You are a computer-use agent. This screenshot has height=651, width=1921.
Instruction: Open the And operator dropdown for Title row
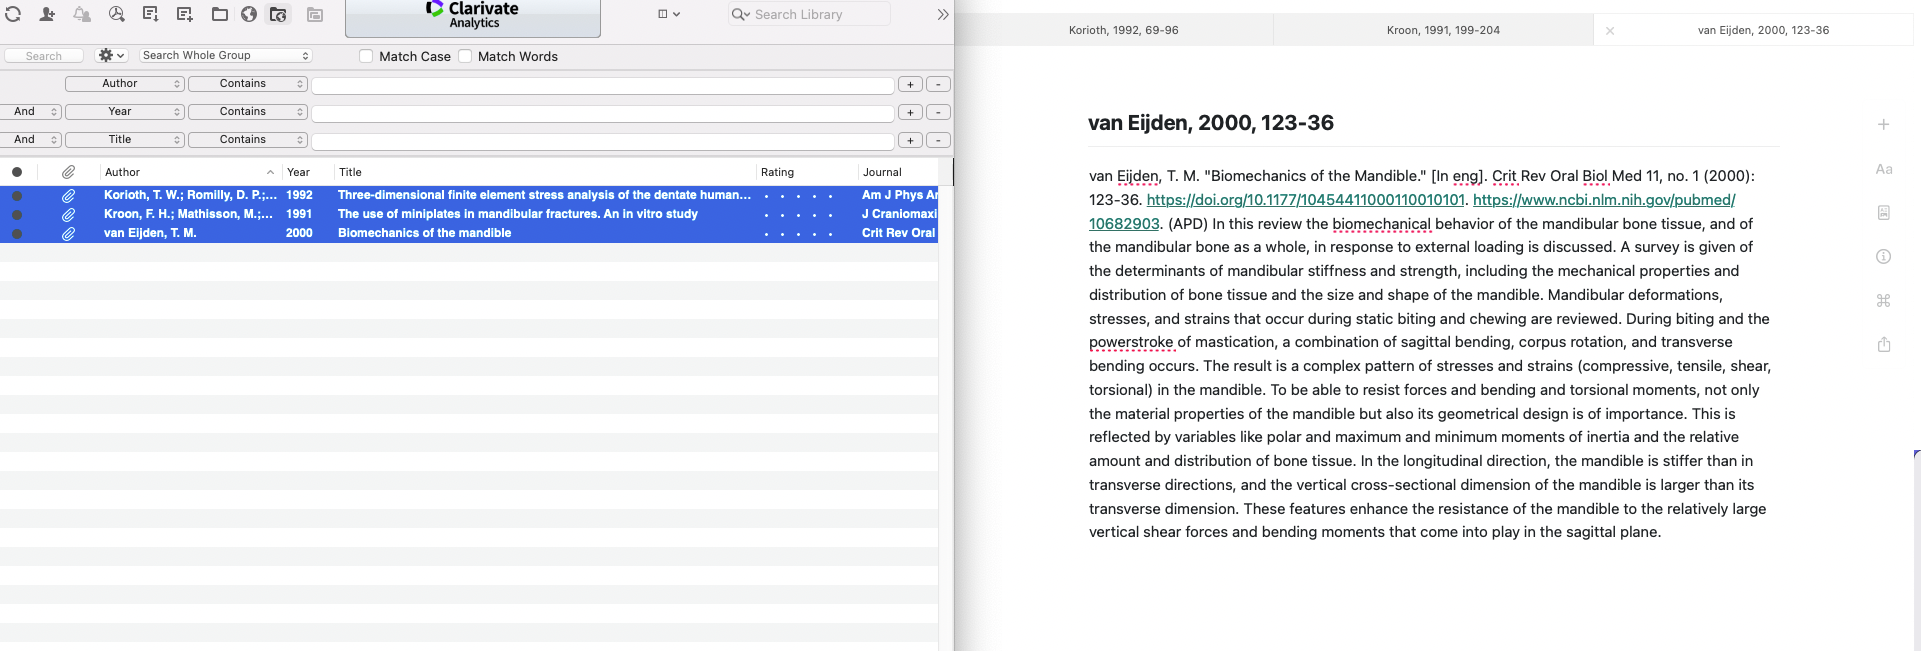coord(31,140)
